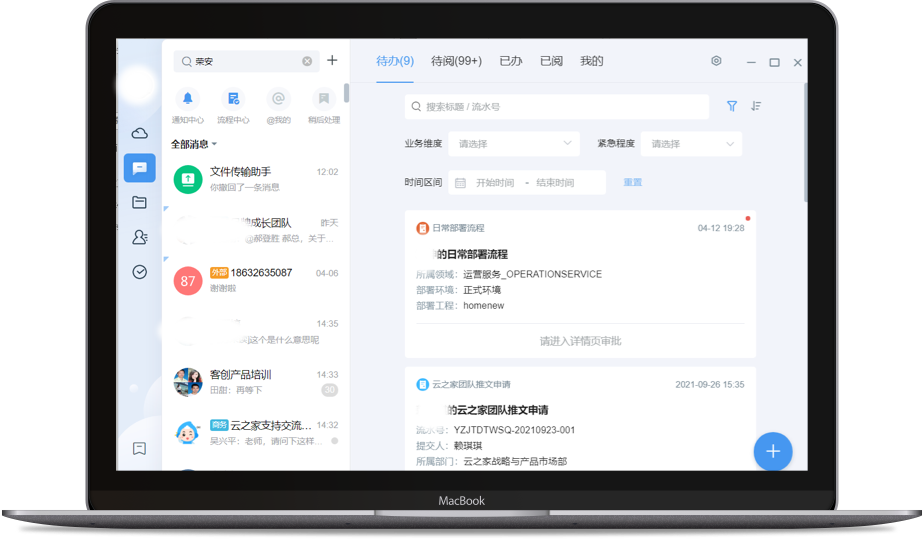Click the homenew project value
Image resolution: width=924 pixels, height=541 pixels.
(x=484, y=306)
